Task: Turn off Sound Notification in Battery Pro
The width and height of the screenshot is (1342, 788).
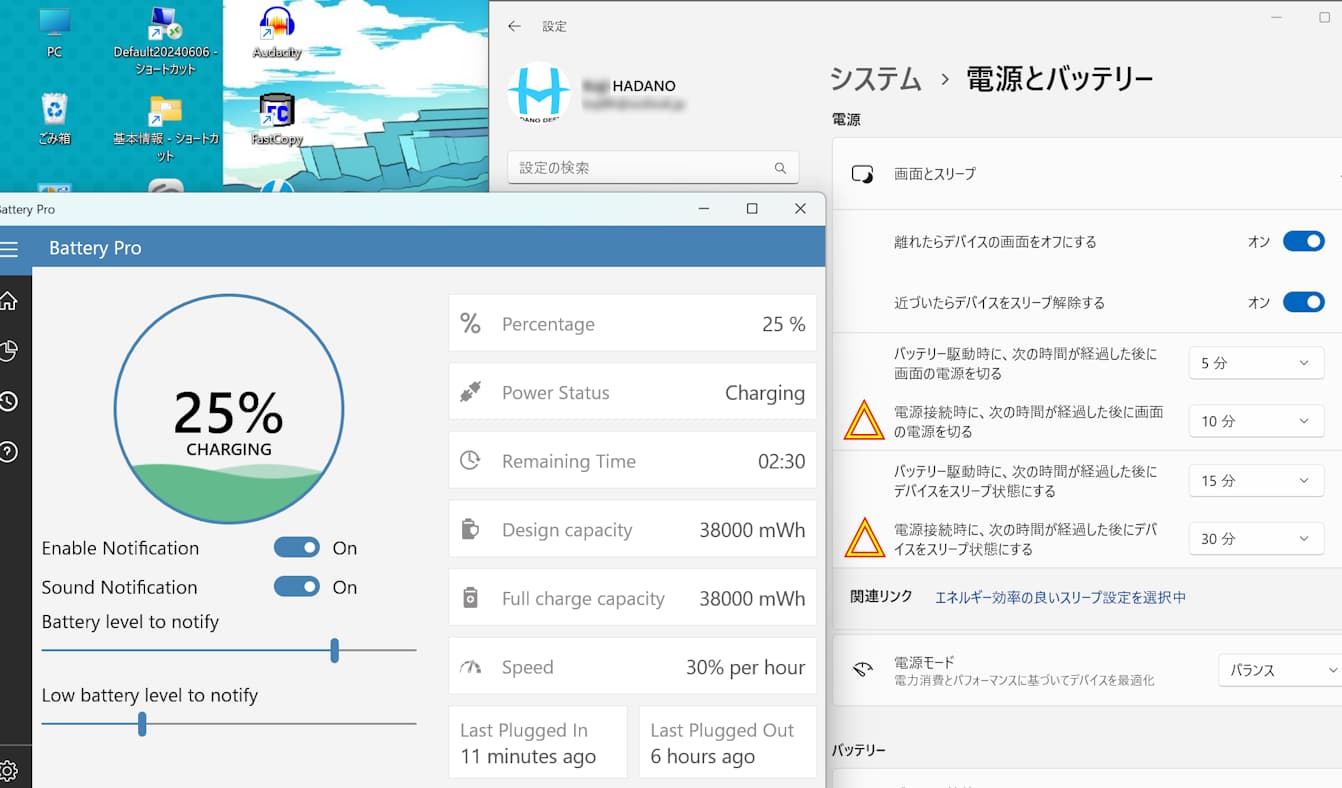Action: pyautogui.click(x=296, y=587)
